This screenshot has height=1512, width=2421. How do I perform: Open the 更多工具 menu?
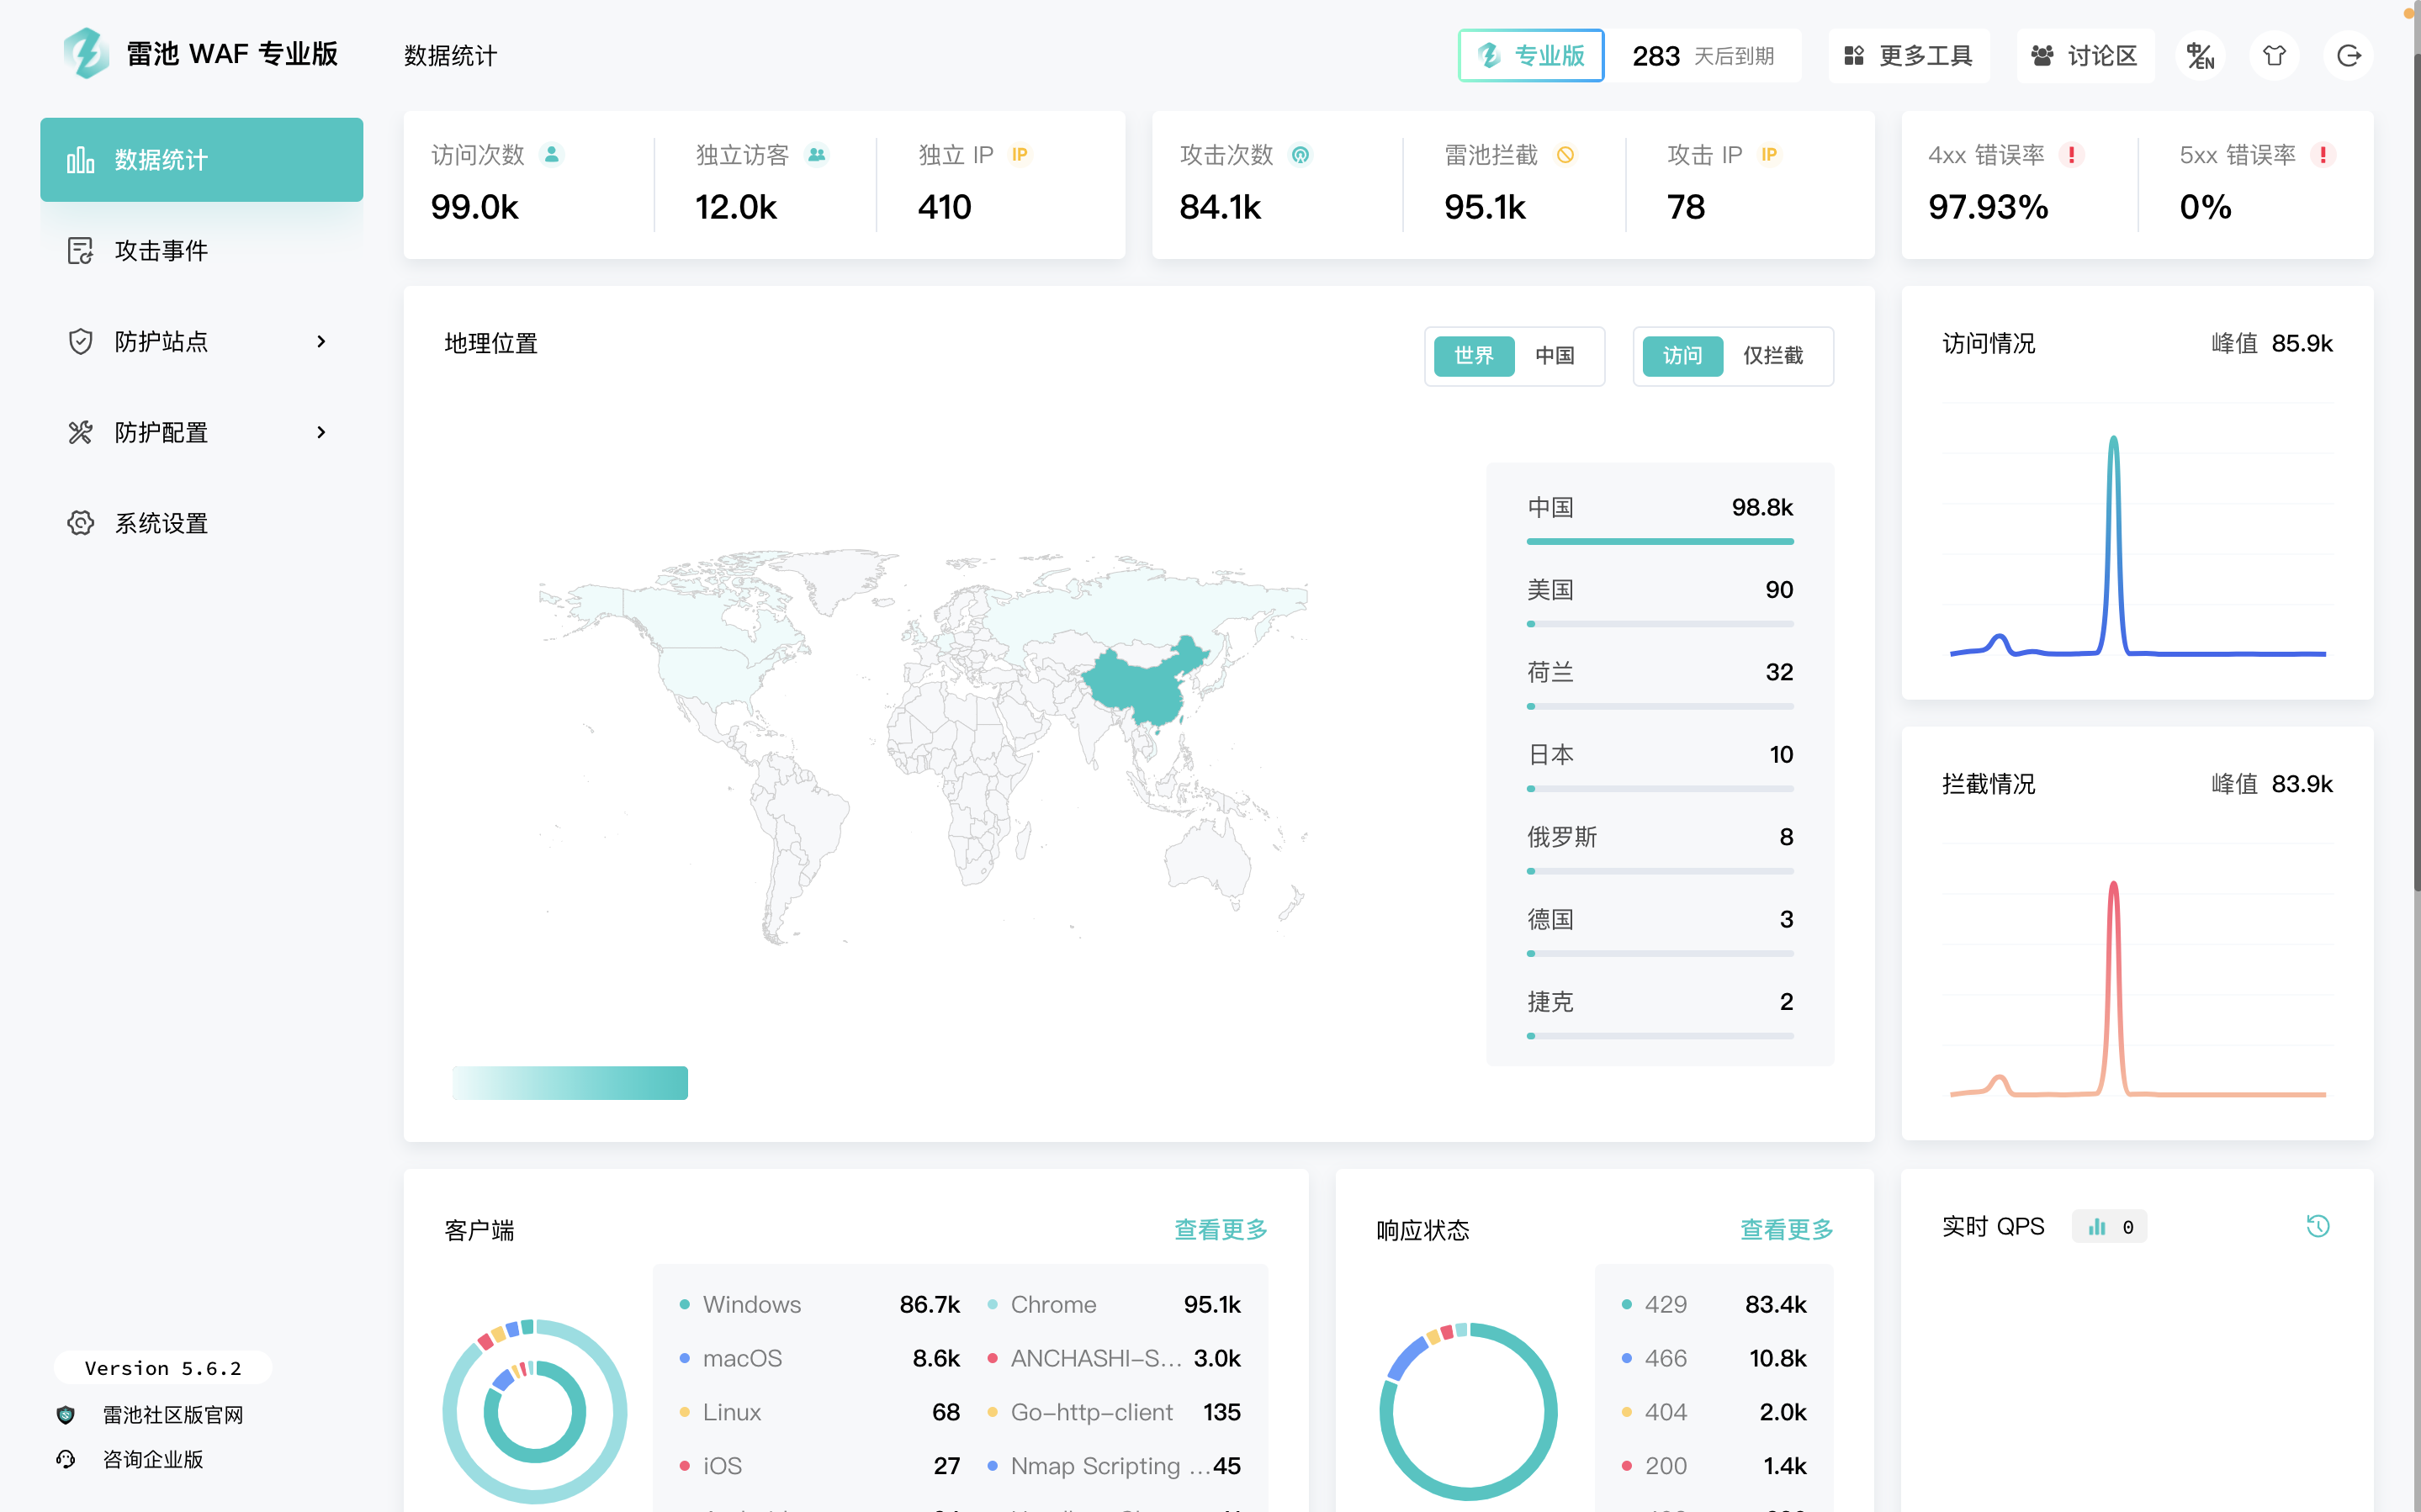click(x=1908, y=56)
